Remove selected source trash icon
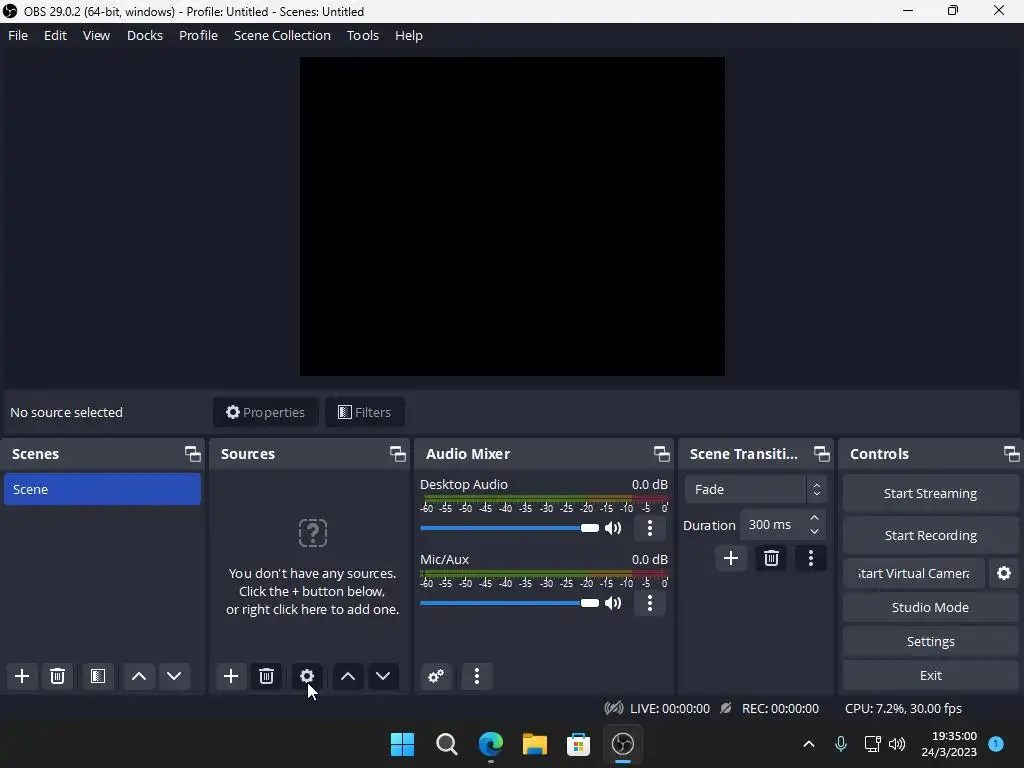 [266, 676]
